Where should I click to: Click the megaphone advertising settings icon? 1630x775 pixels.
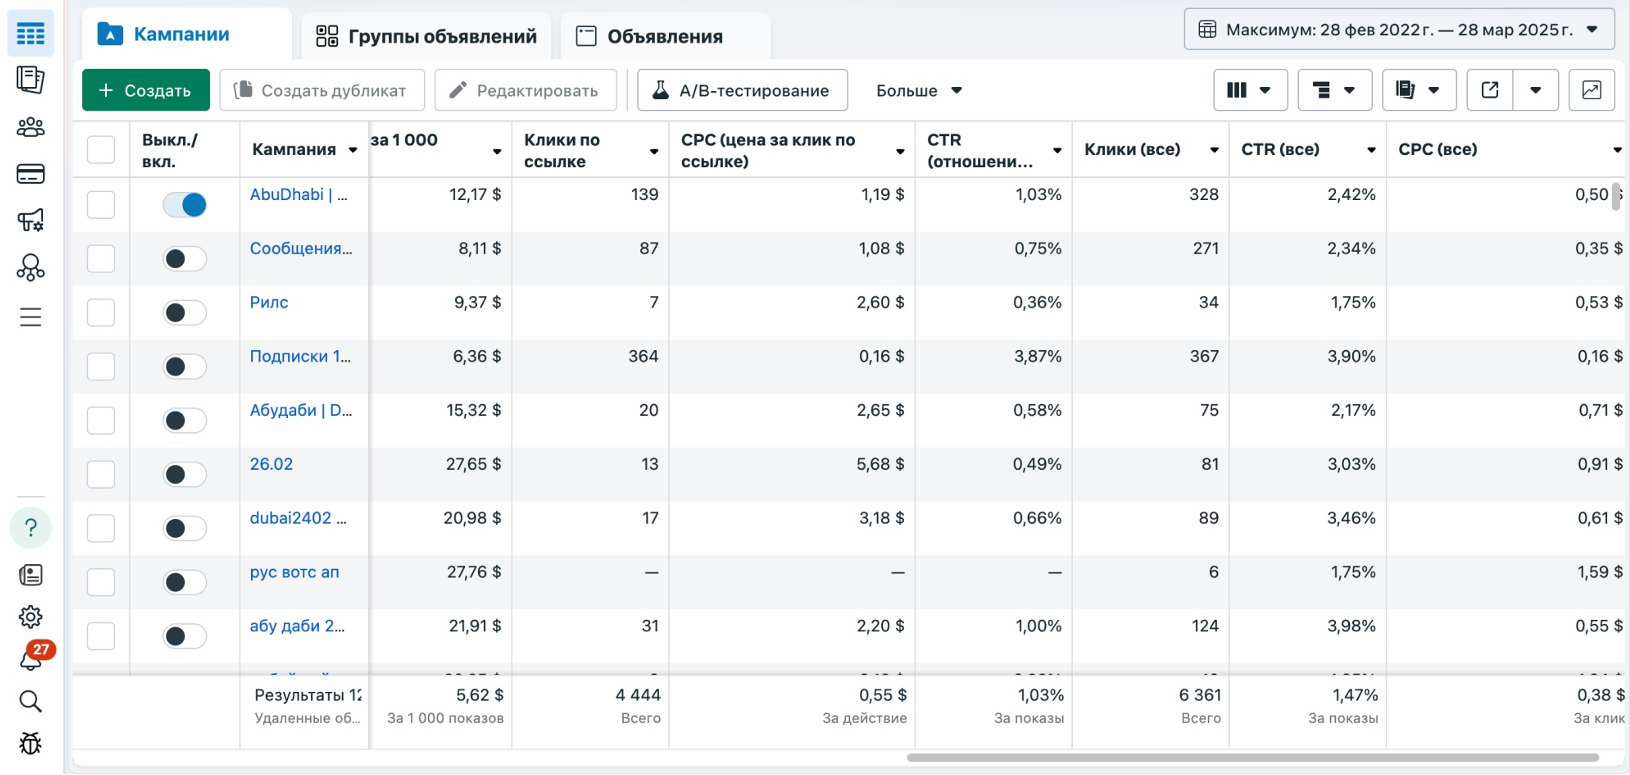tap(30, 220)
